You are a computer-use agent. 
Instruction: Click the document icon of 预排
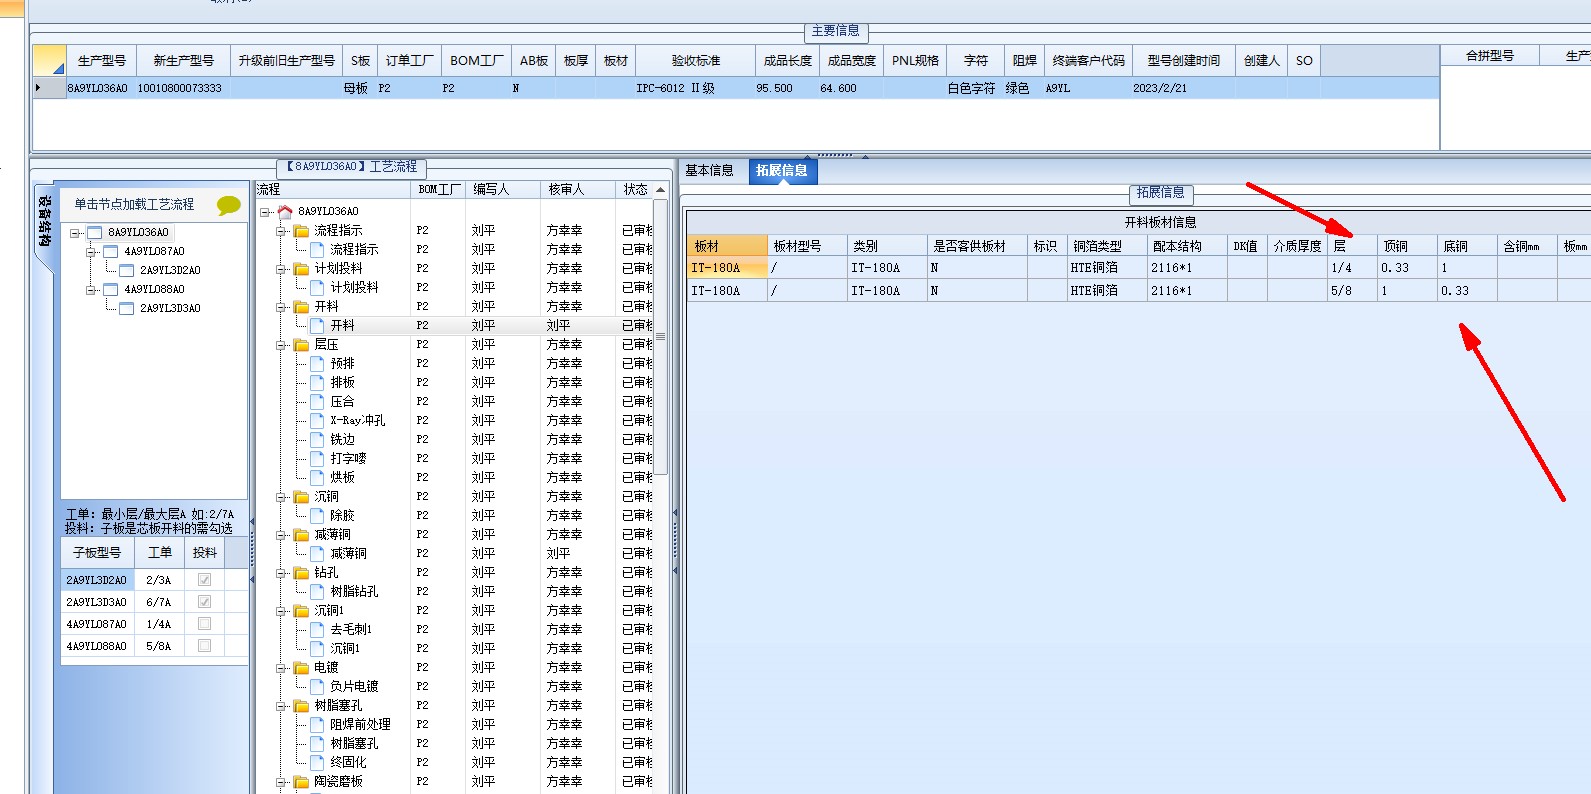[x=317, y=363]
